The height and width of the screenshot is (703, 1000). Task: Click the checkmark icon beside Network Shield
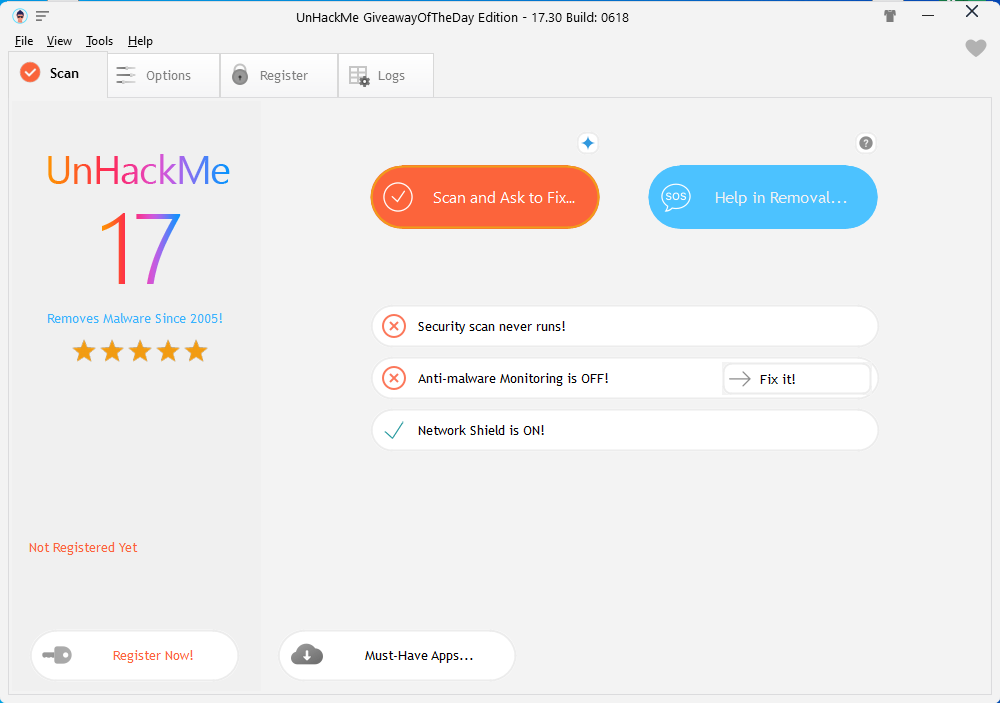(x=394, y=431)
